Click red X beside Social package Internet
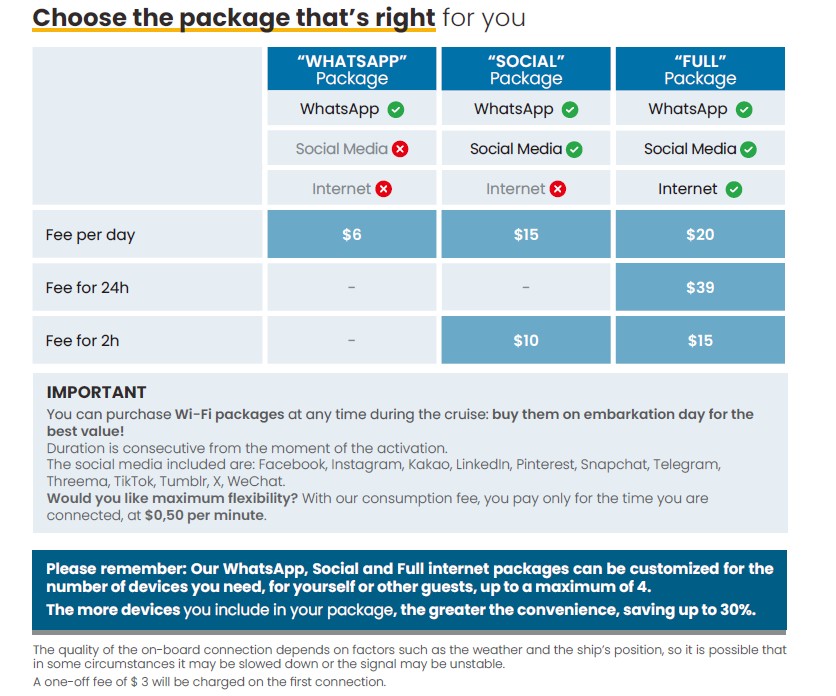The height and width of the screenshot is (696, 836). tap(558, 189)
